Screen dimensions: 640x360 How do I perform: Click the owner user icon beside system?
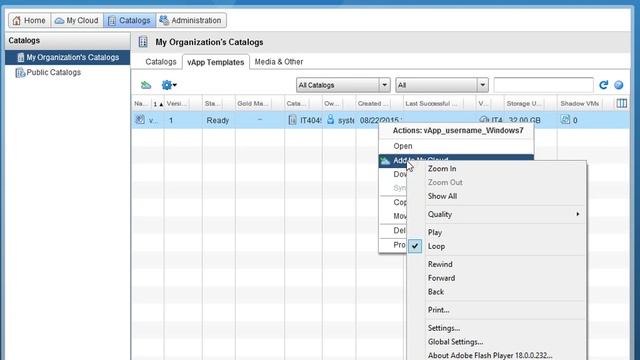pos(330,119)
